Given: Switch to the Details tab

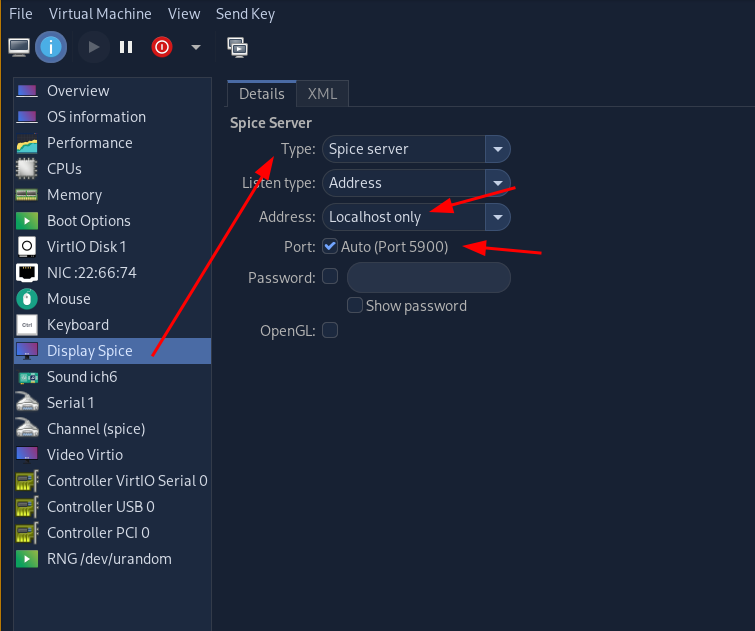Looking at the screenshot, I should (261, 93).
